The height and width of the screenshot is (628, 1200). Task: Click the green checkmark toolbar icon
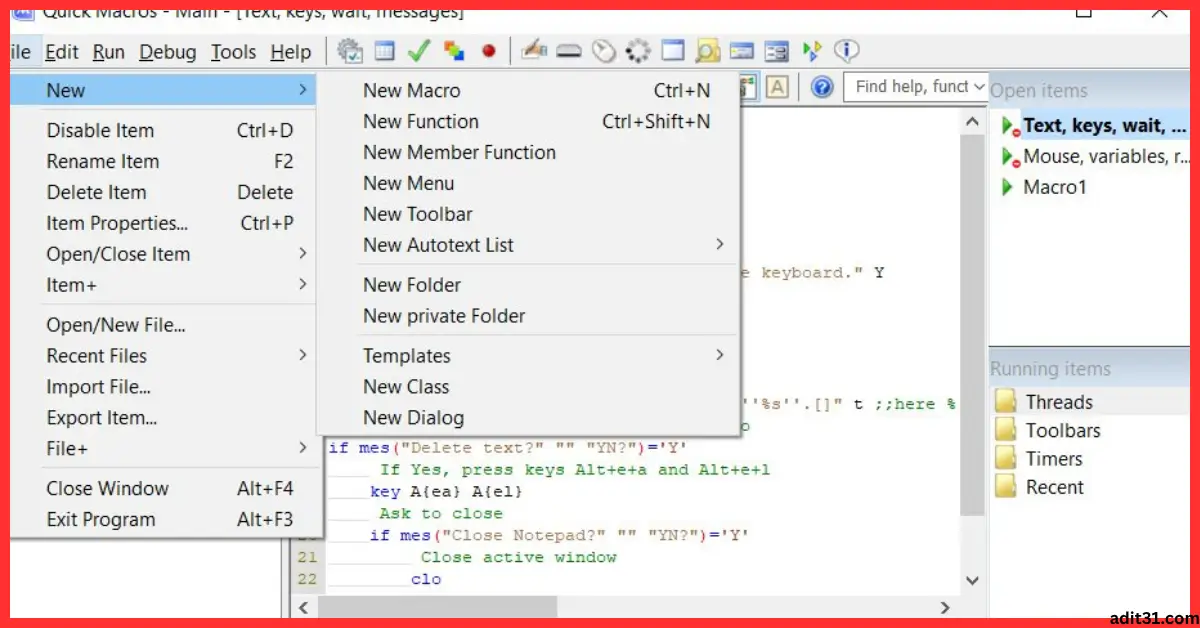tap(419, 51)
